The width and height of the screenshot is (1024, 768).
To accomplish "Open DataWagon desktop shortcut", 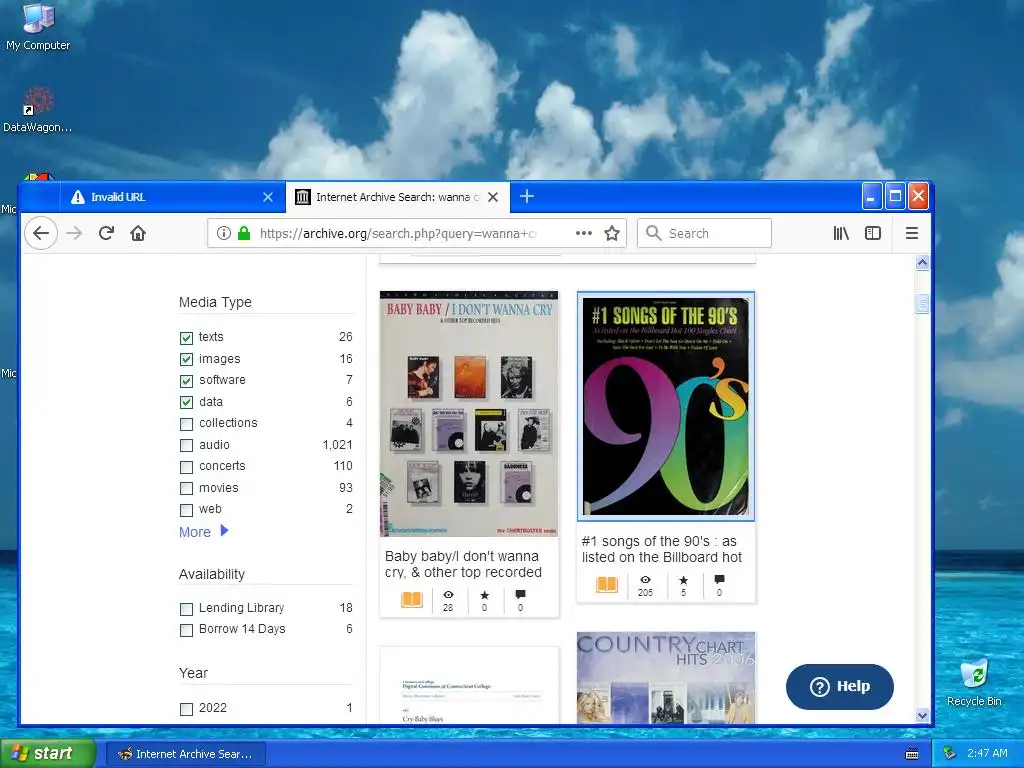I will (37, 110).
